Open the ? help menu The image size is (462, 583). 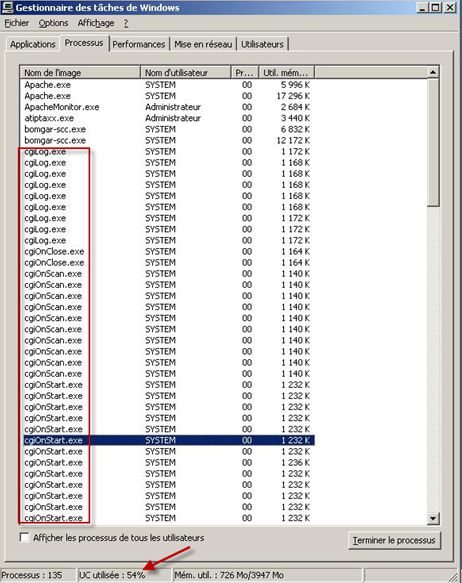tap(126, 23)
